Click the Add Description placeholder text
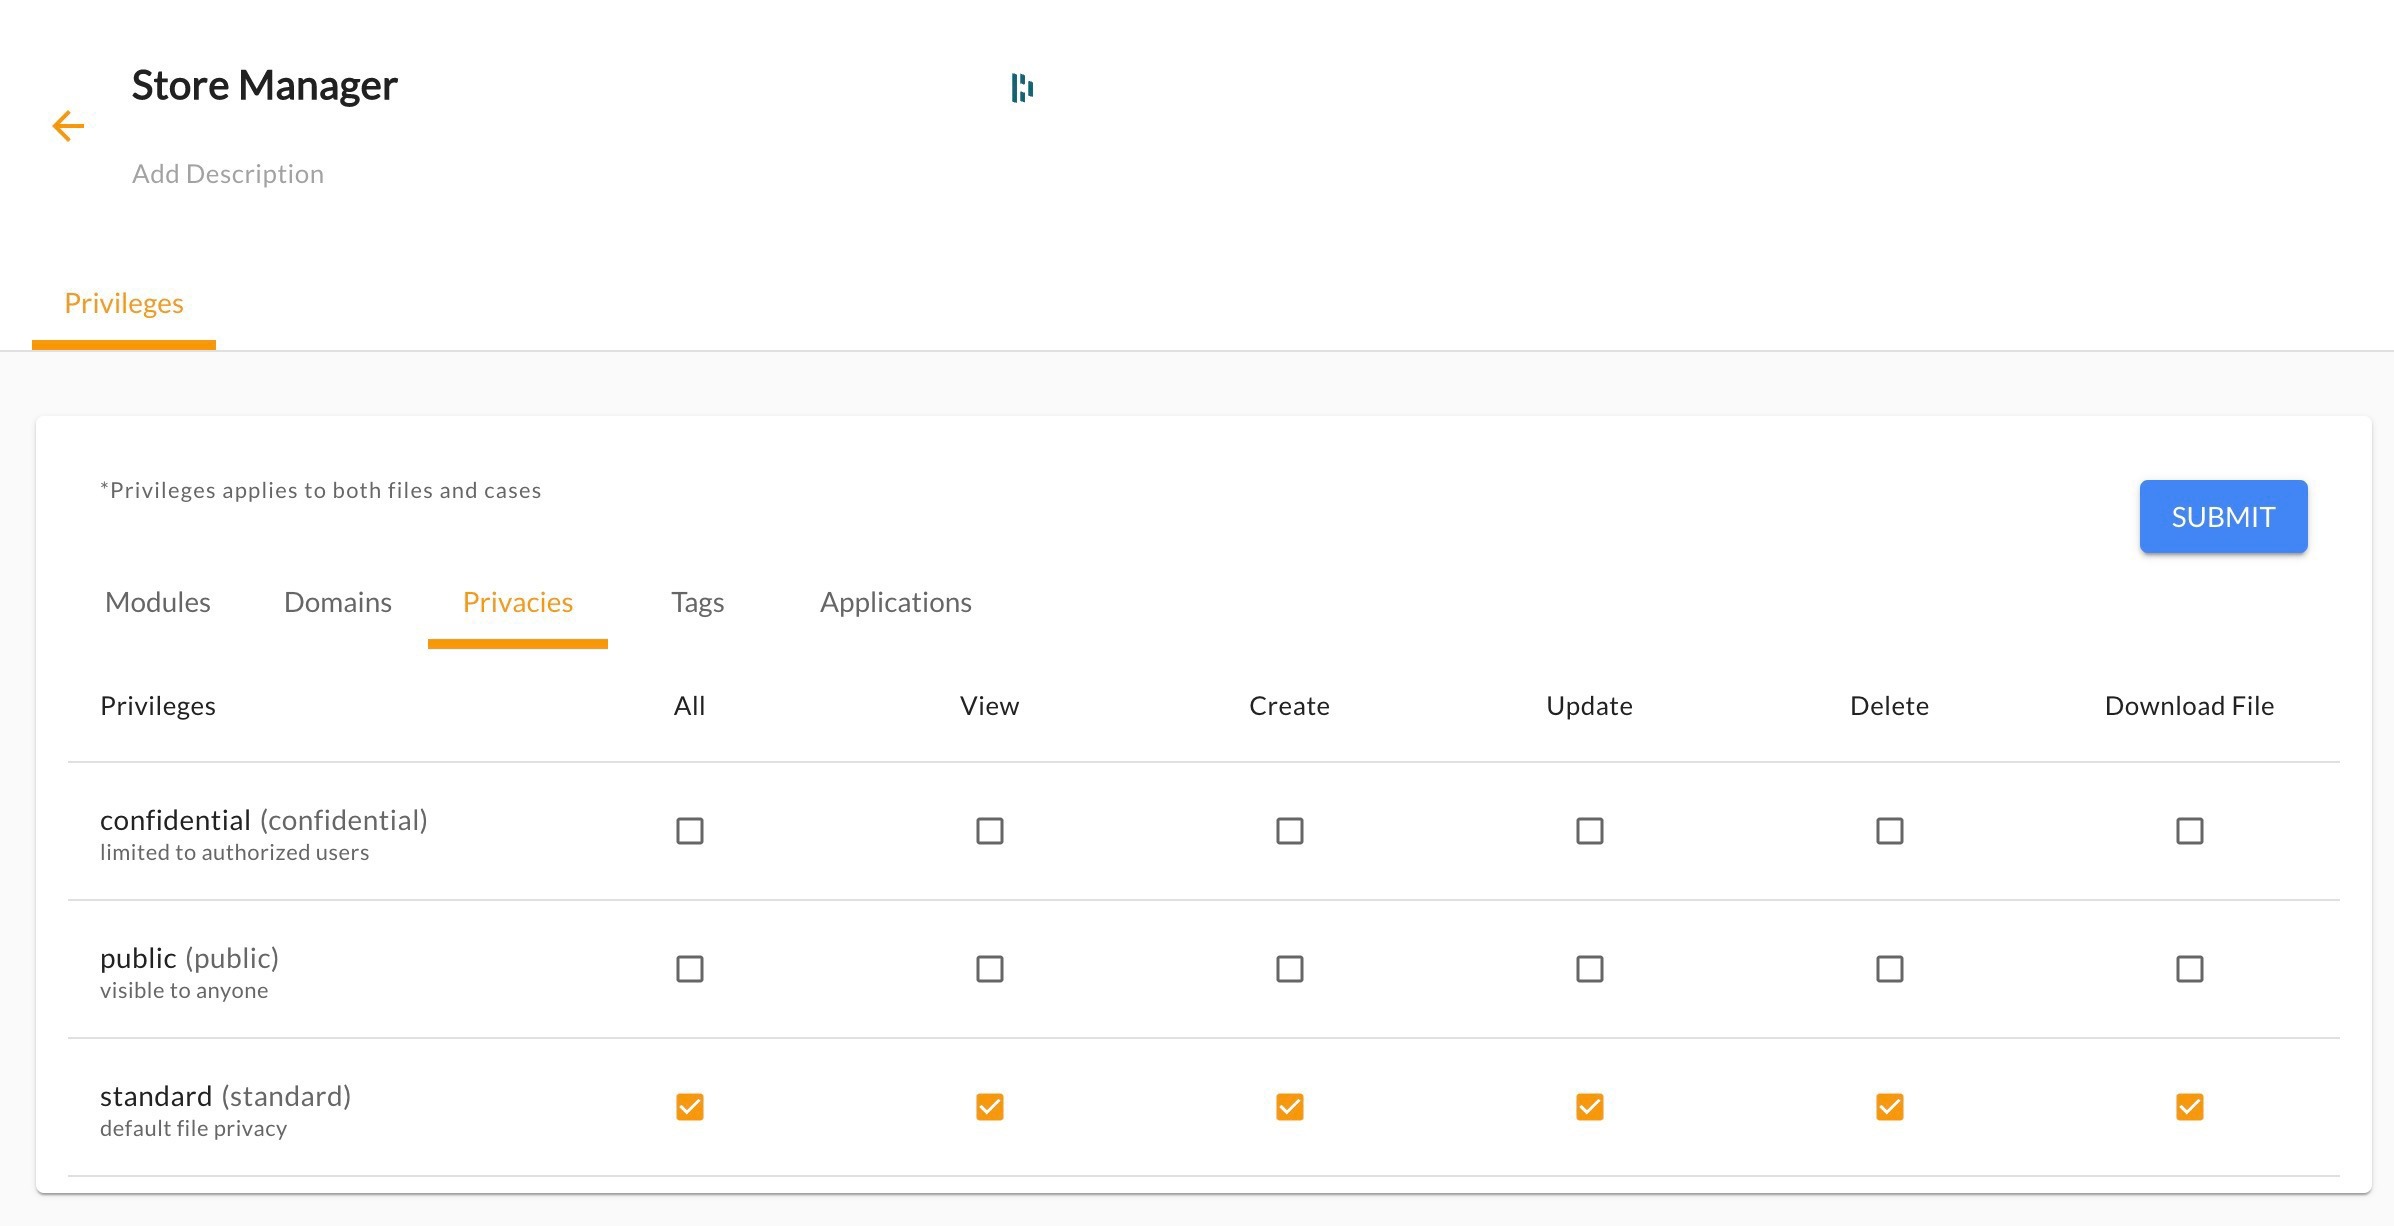This screenshot has width=2394, height=1226. [228, 174]
